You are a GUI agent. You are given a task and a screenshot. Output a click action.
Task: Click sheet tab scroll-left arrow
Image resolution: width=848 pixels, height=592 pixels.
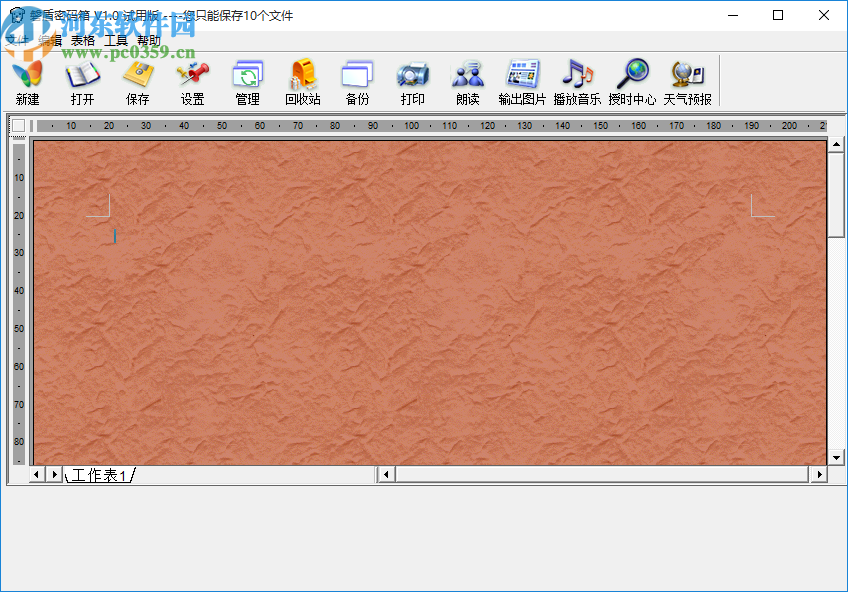point(36,475)
